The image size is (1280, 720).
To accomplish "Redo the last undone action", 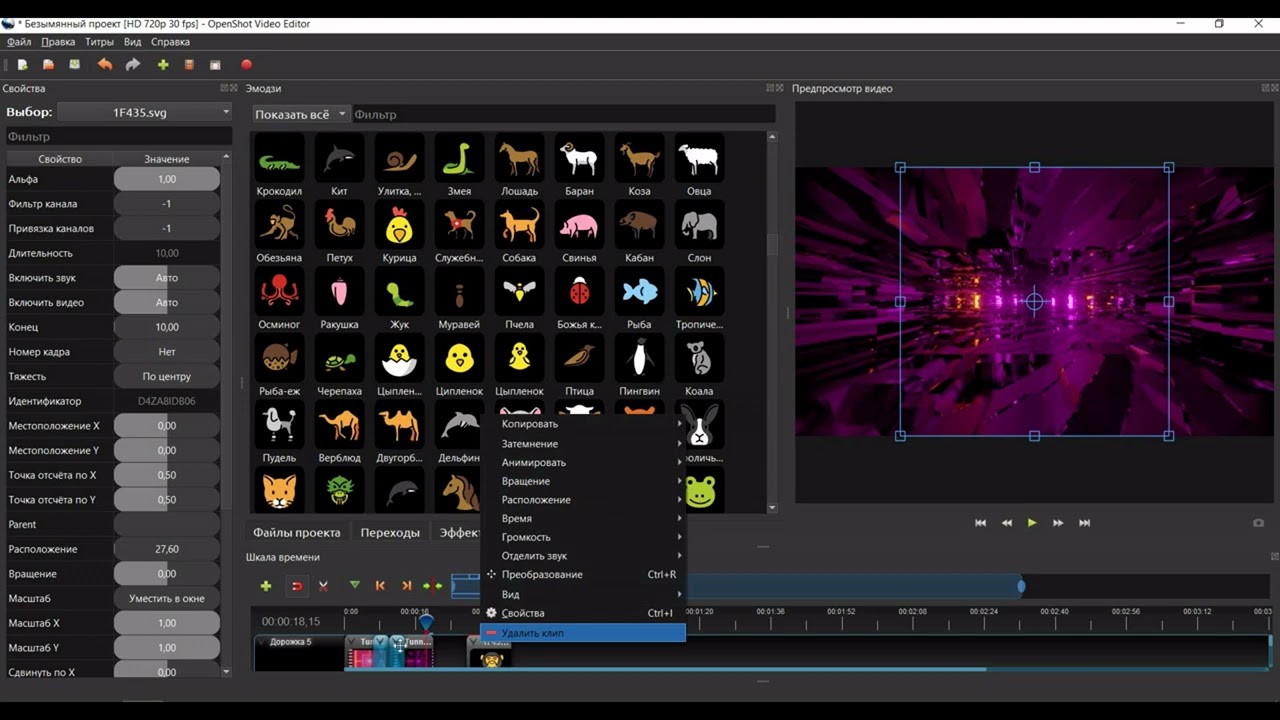I will coord(133,65).
